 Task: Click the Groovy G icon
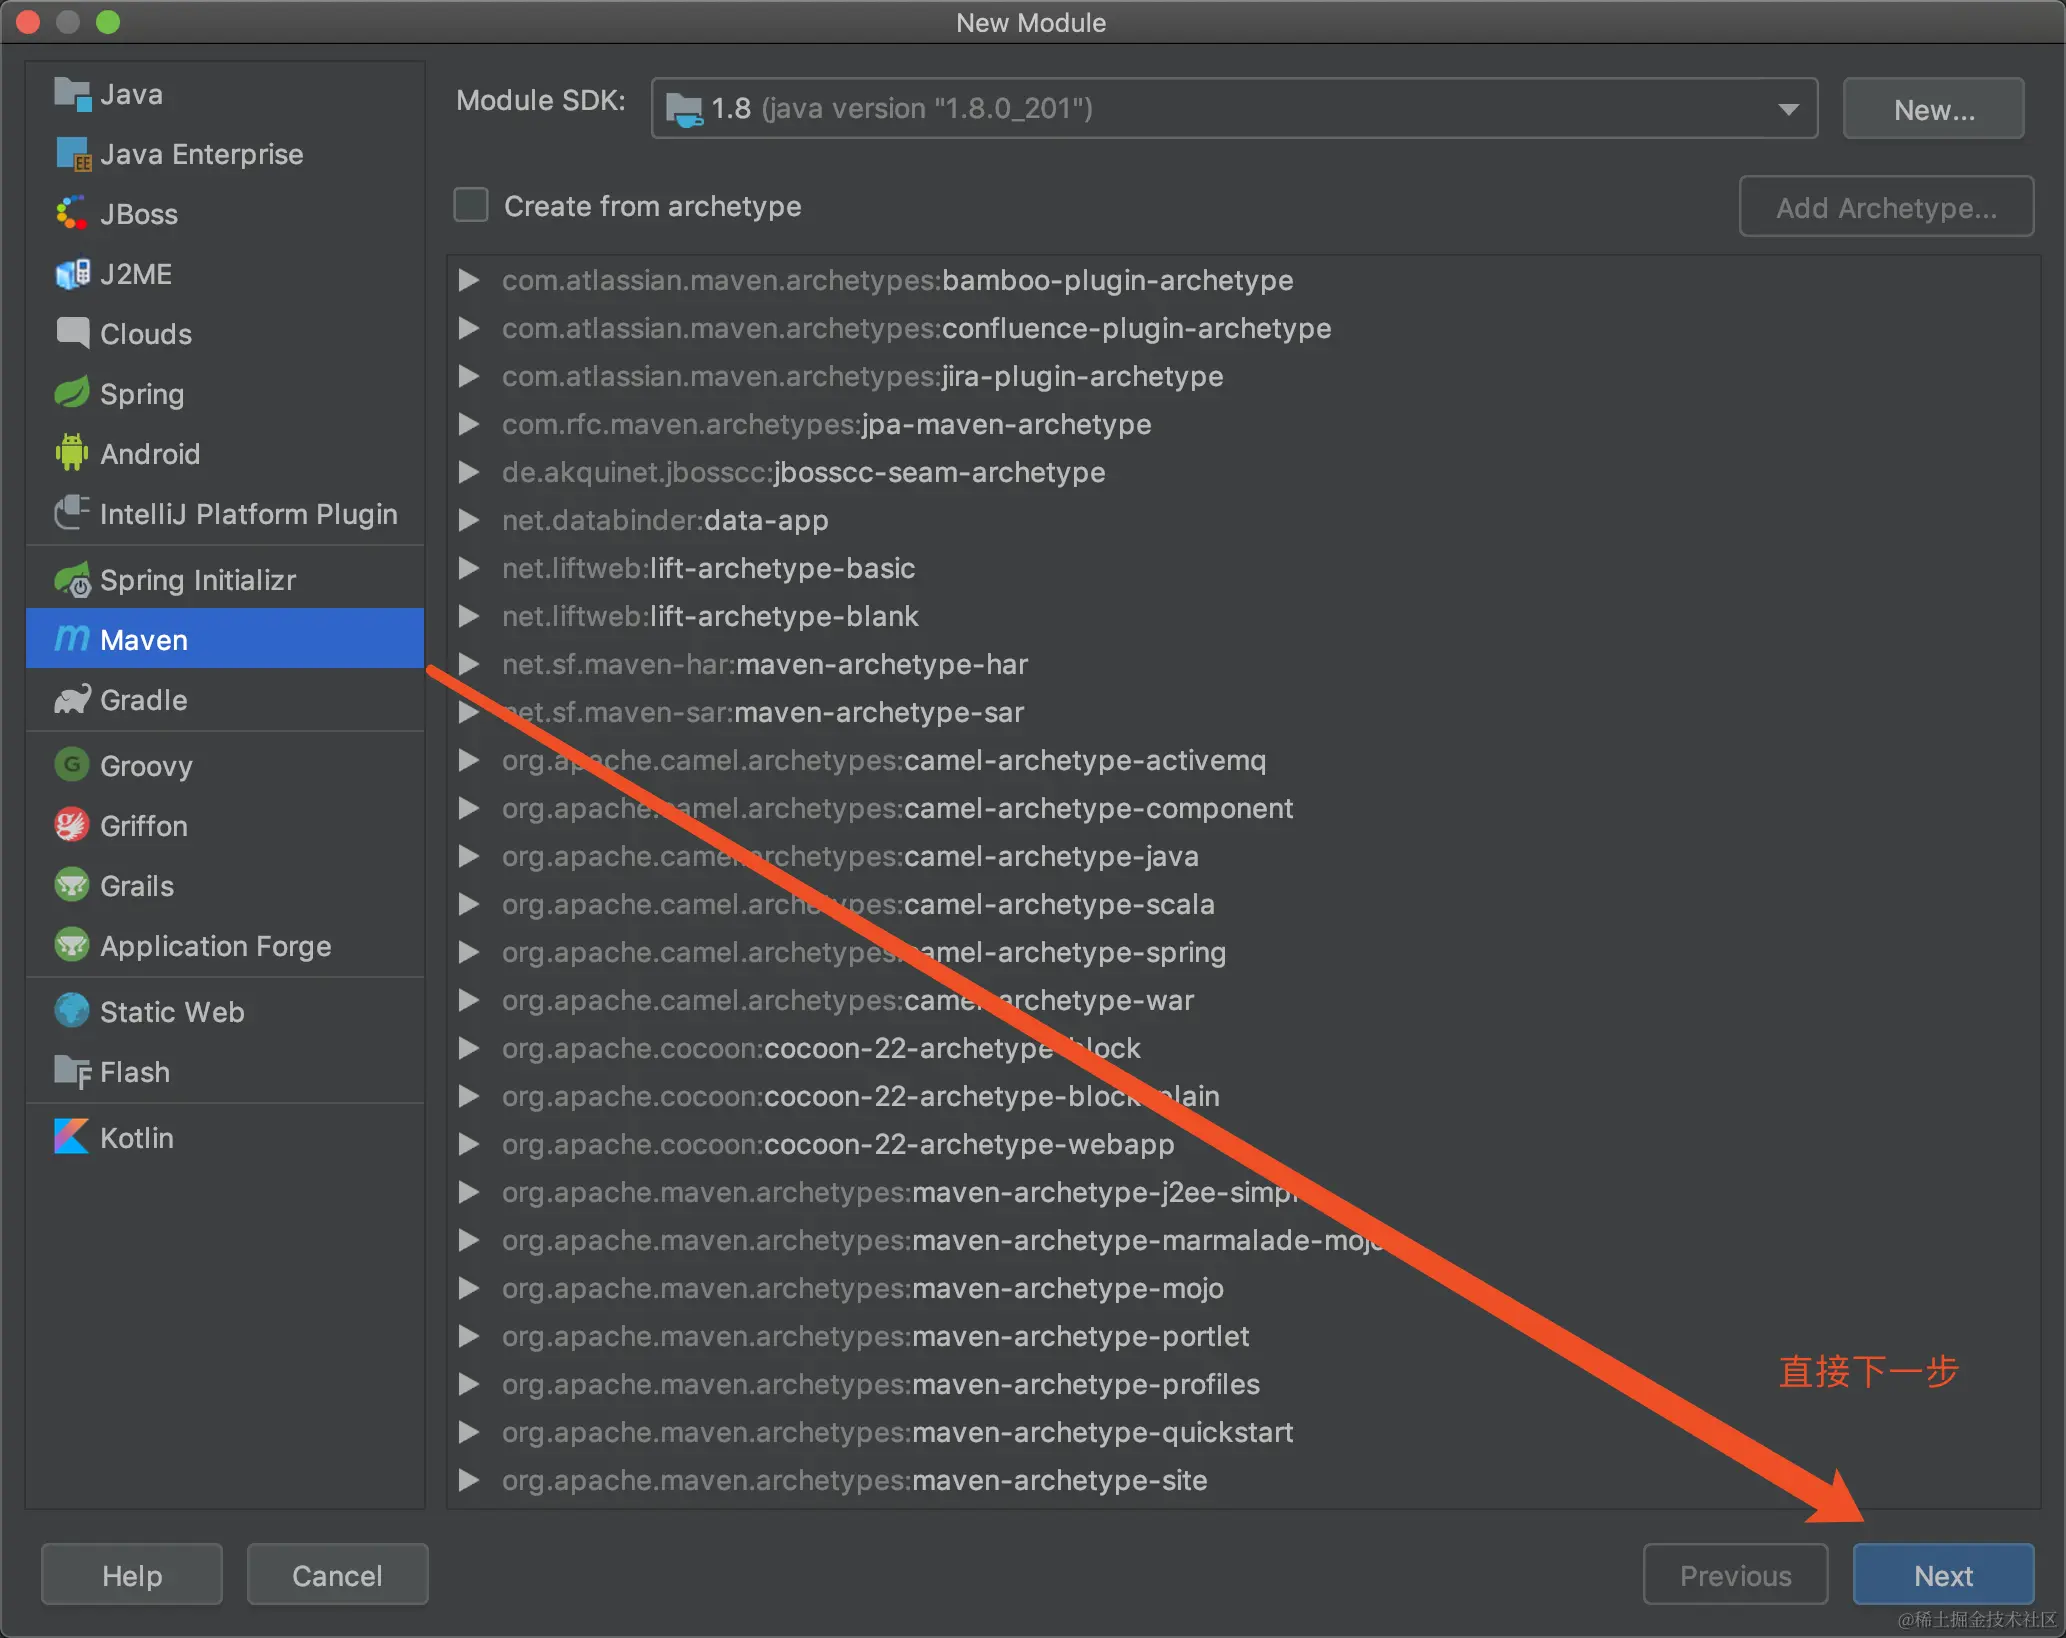(72, 766)
